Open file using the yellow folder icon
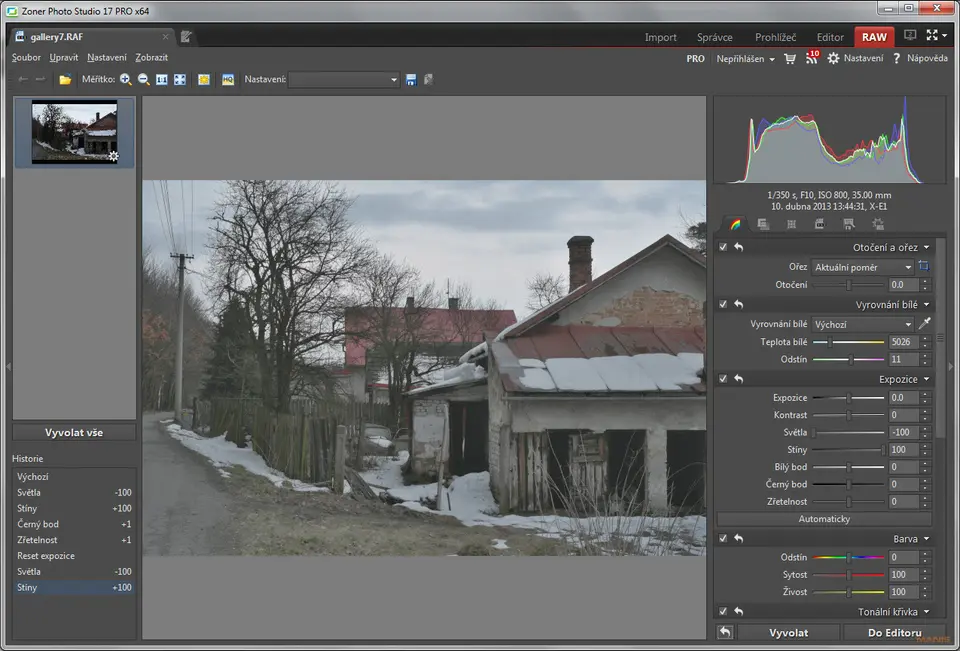The height and width of the screenshot is (651, 960). tap(65, 79)
